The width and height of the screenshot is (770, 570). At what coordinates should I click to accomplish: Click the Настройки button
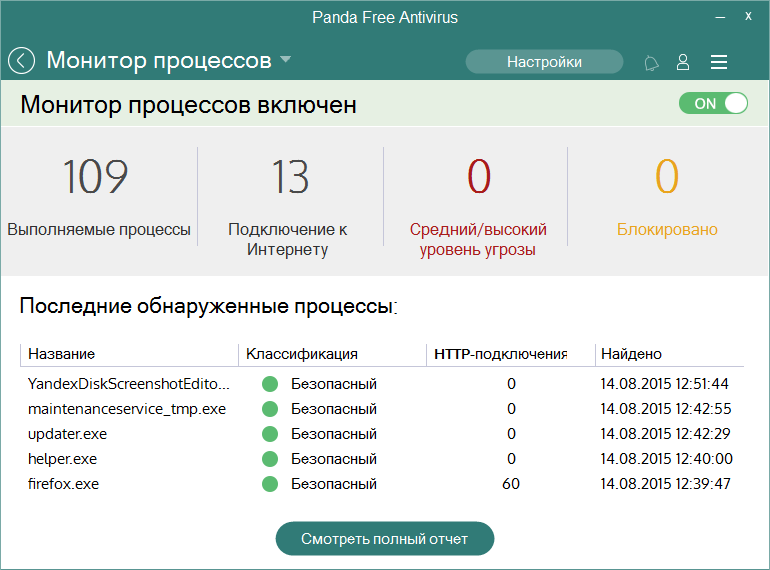pyautogui.click(x=544, y=62)
